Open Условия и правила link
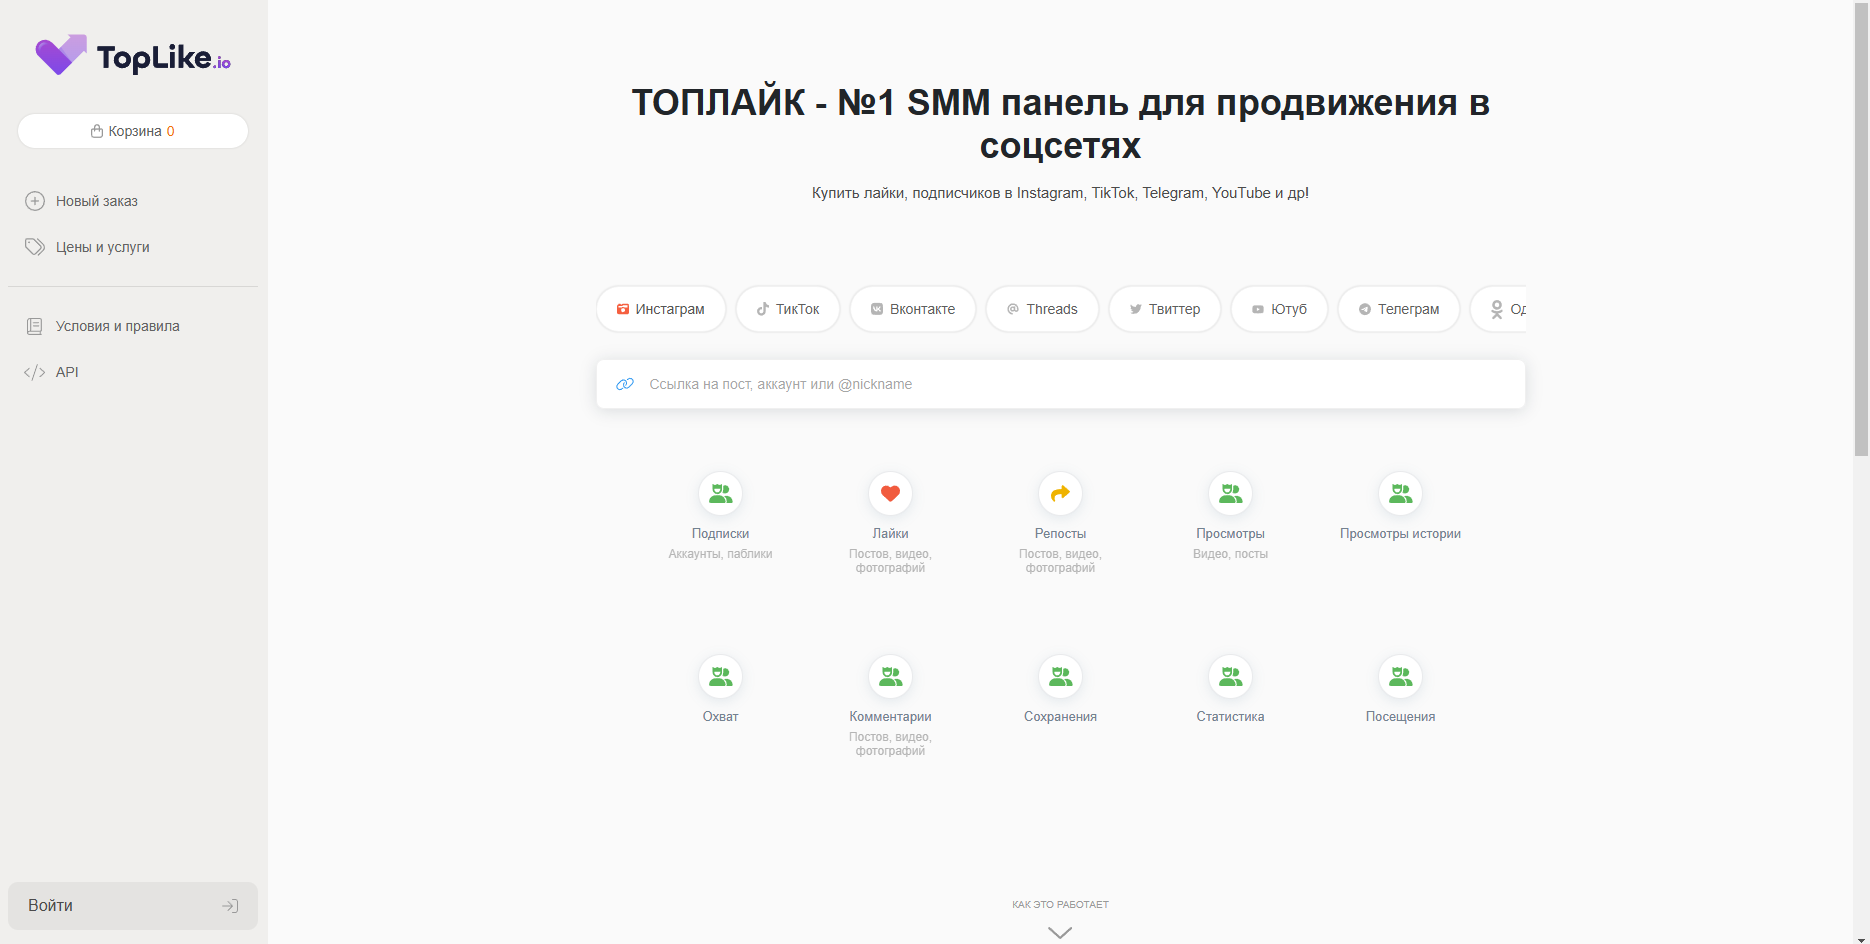1870x944 pixels. [x=118, y=326]
